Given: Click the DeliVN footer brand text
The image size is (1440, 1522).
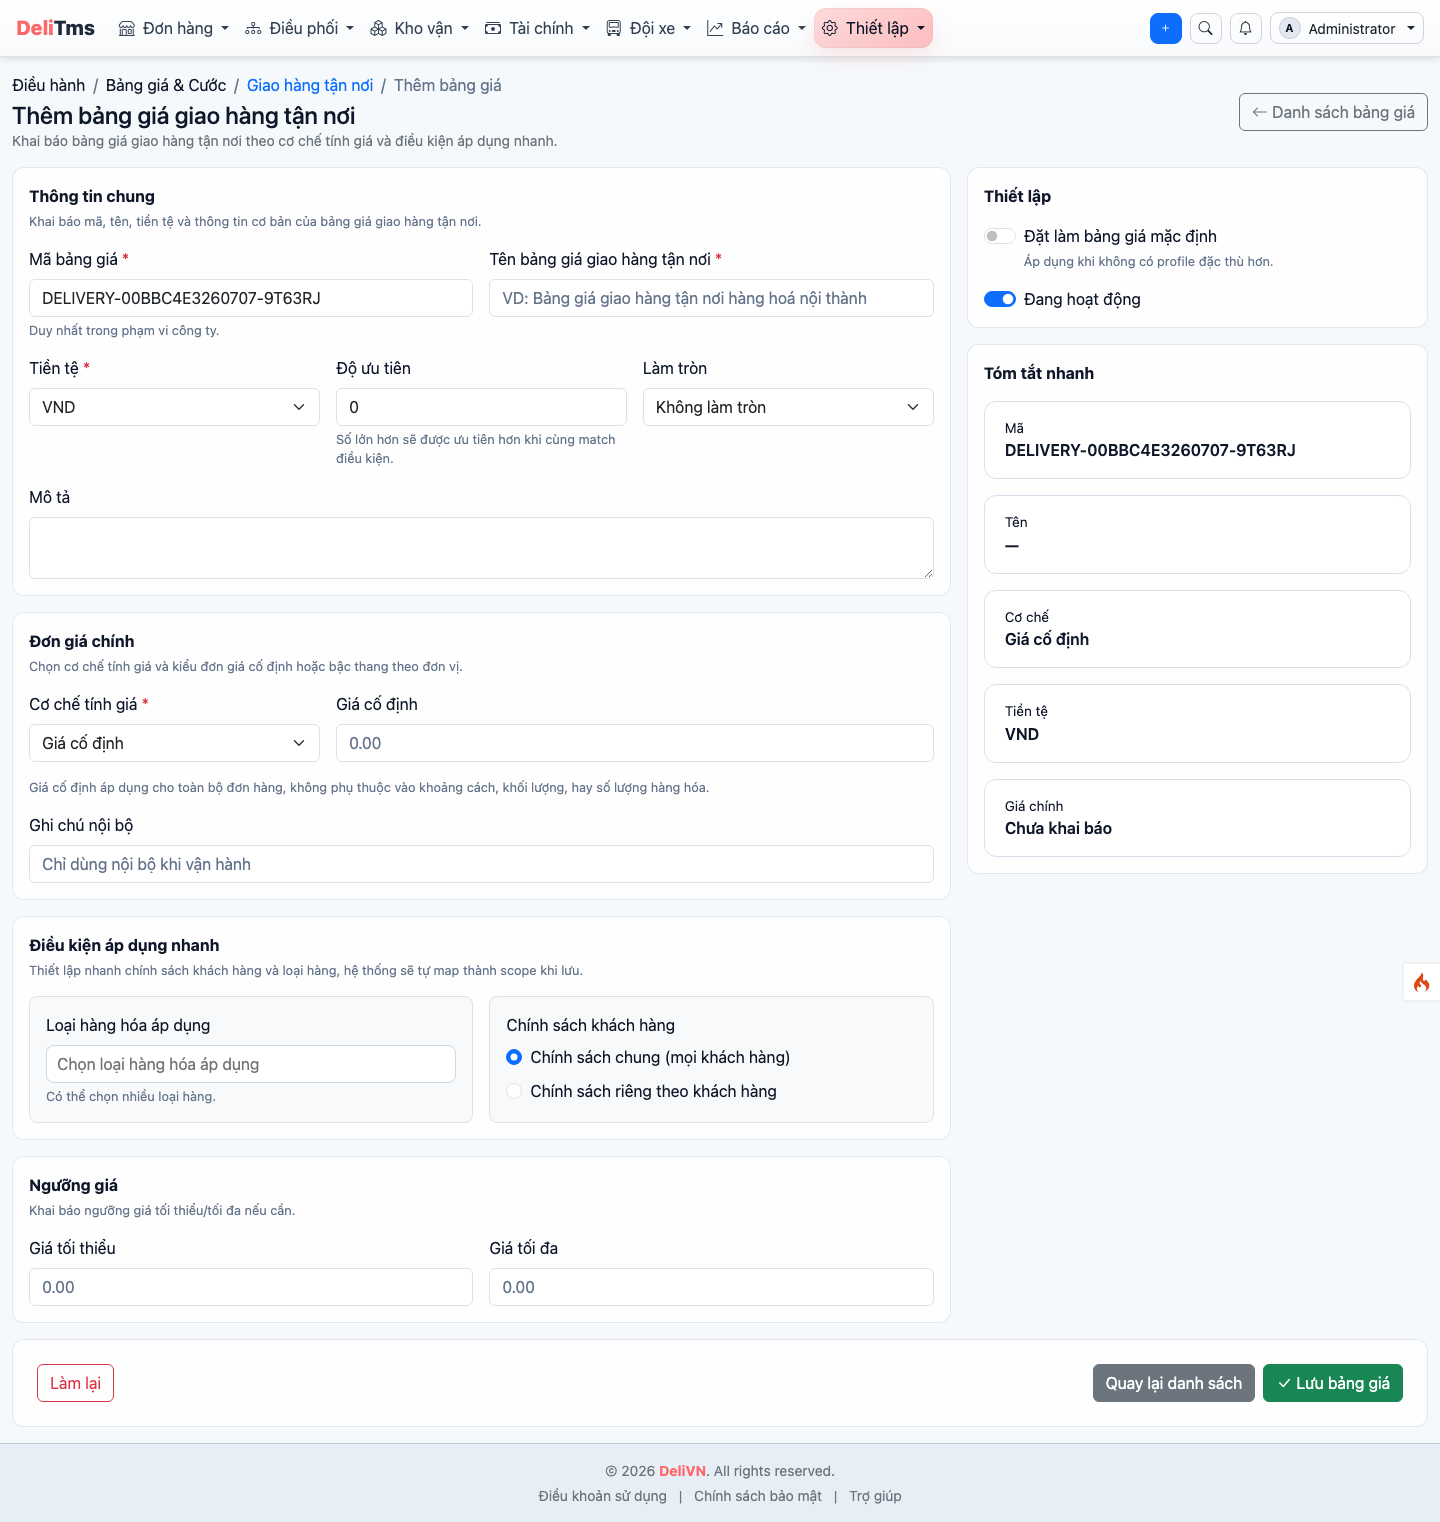Looking at the screenshot, I should pos(683,1471).
